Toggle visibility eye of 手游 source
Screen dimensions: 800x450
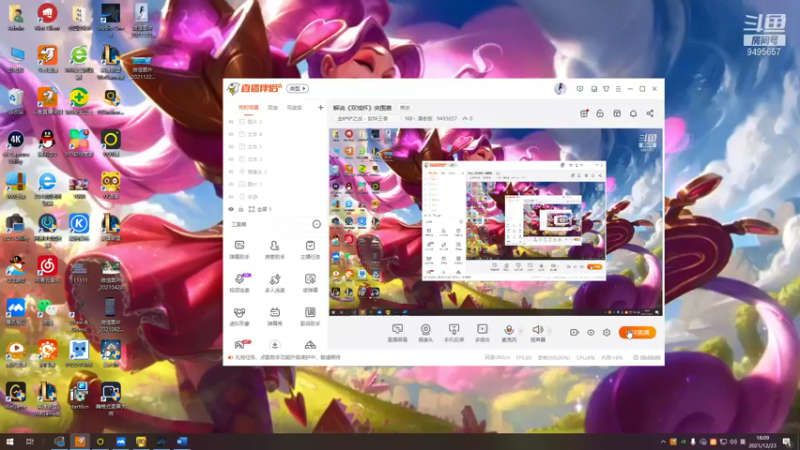pos(231,197)
